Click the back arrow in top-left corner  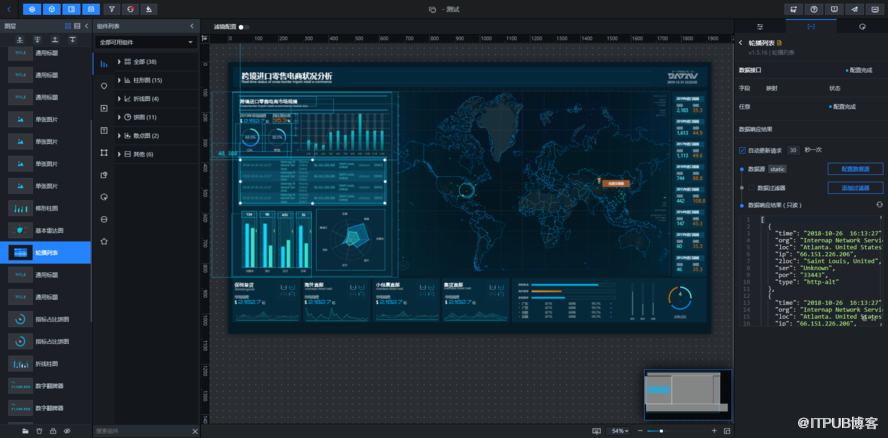point(8,9)
